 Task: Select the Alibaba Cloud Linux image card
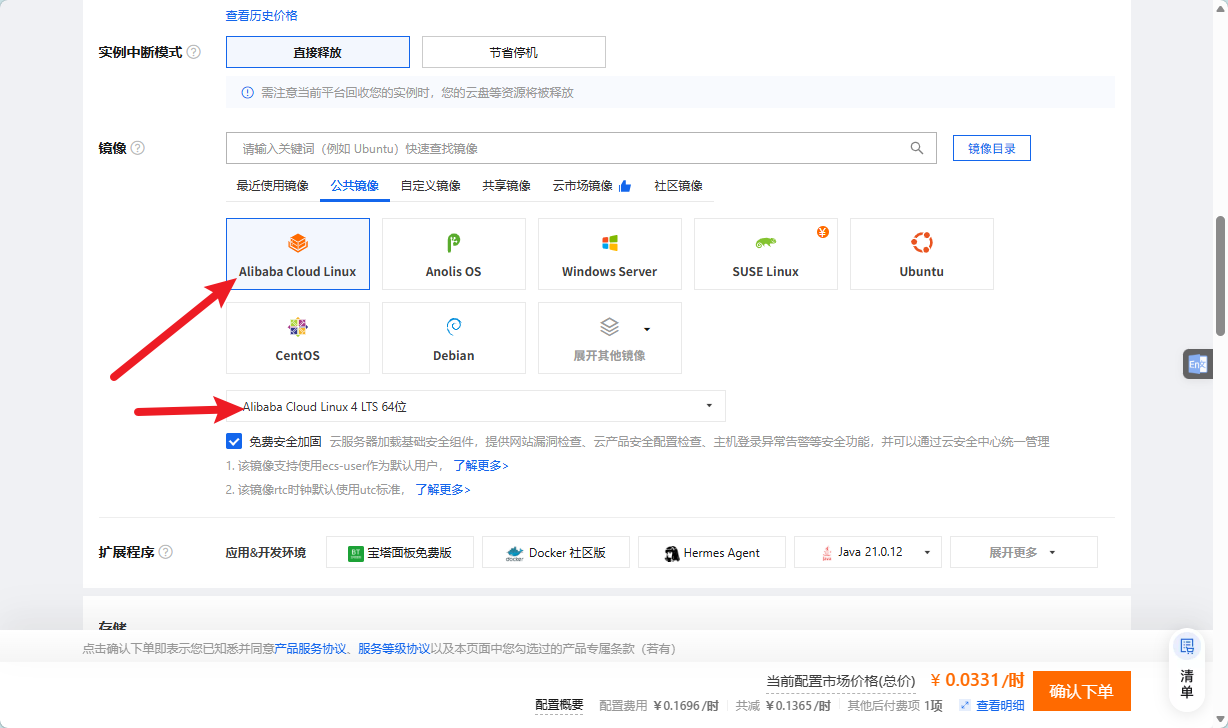pyautogui.click(x=298, y=254)
